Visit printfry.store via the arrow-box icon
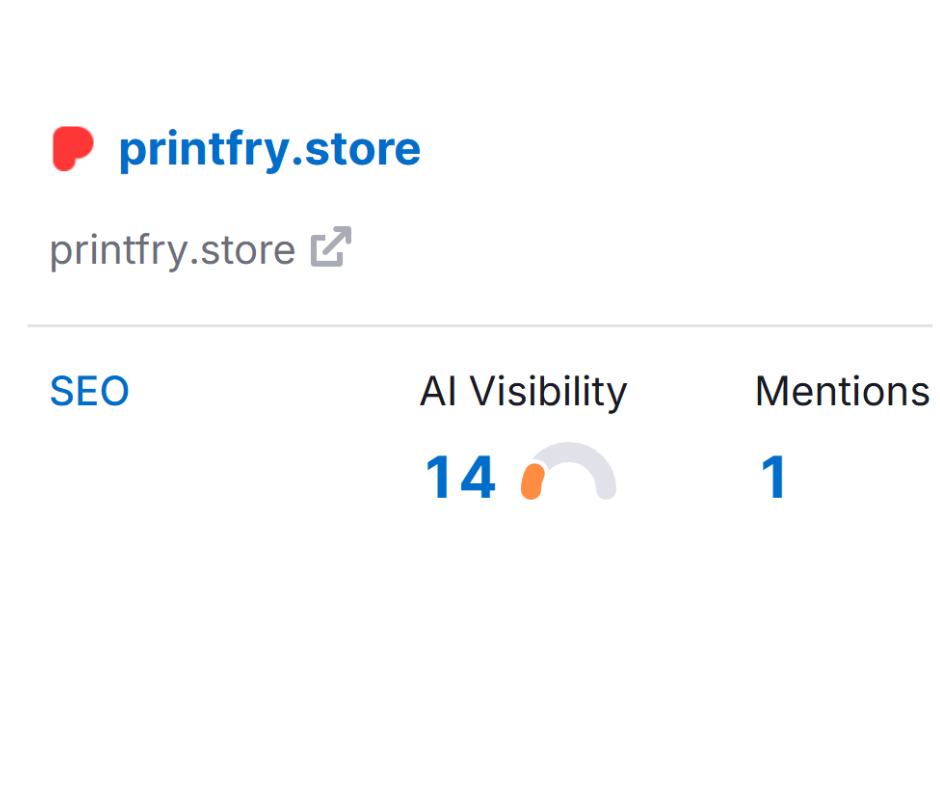The image size is (940, 788). point(331,248)
